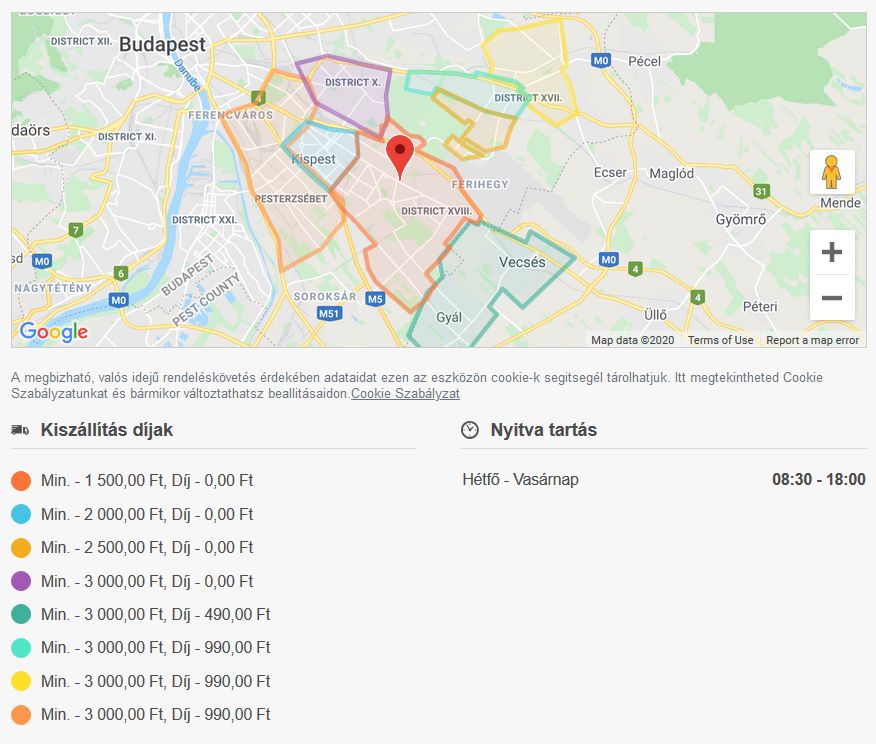Click the Maglód town label

[x=671, y=174]
